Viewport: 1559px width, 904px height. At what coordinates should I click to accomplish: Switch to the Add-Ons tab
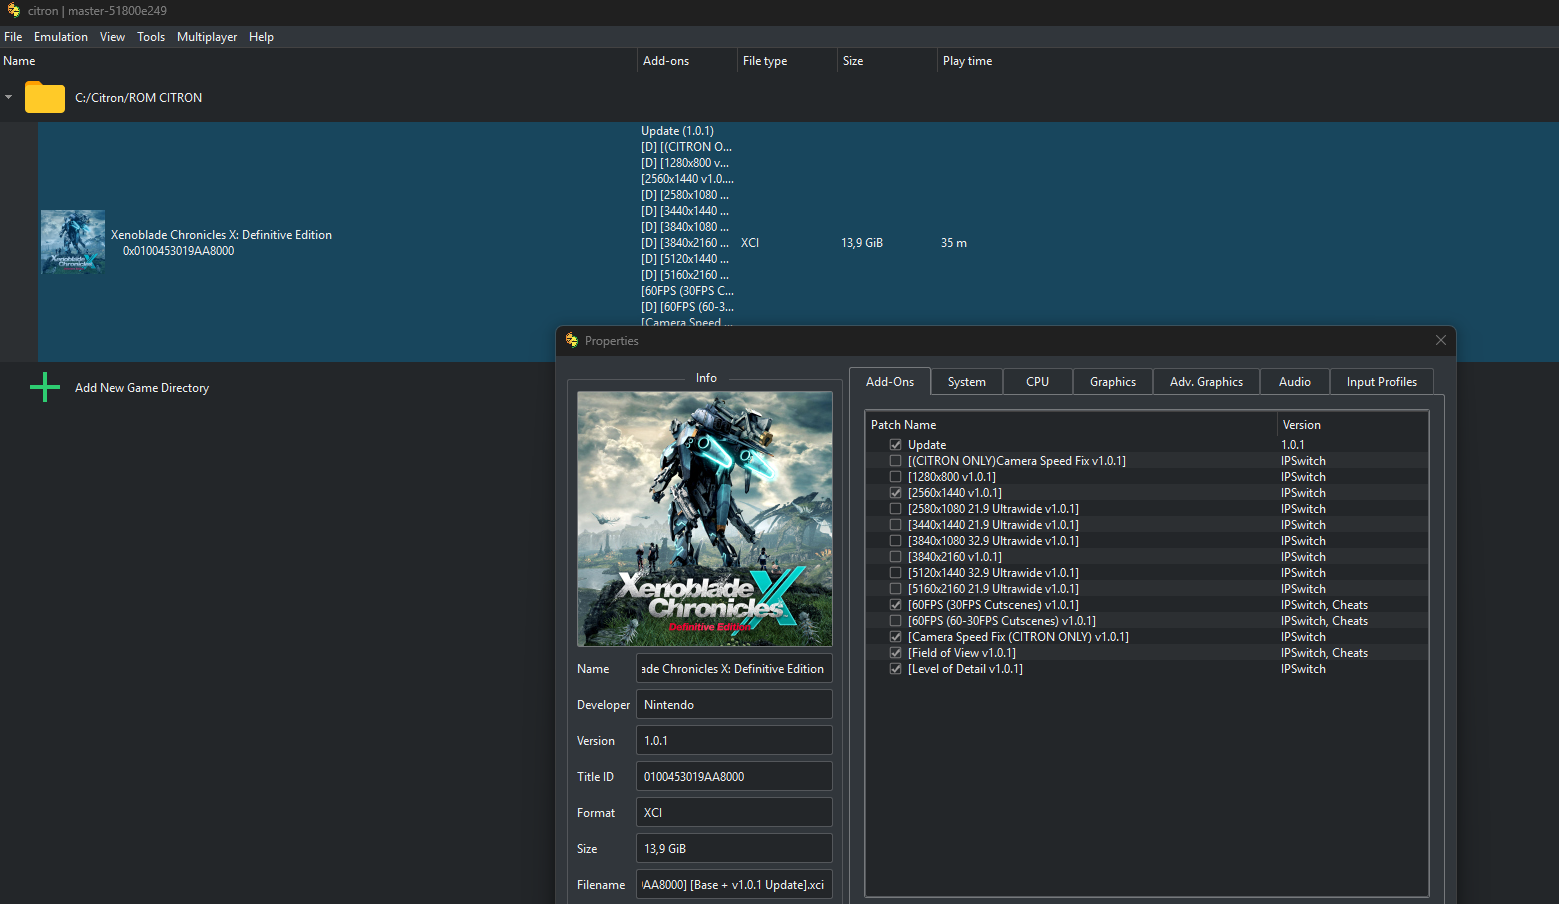pos(890,382)
